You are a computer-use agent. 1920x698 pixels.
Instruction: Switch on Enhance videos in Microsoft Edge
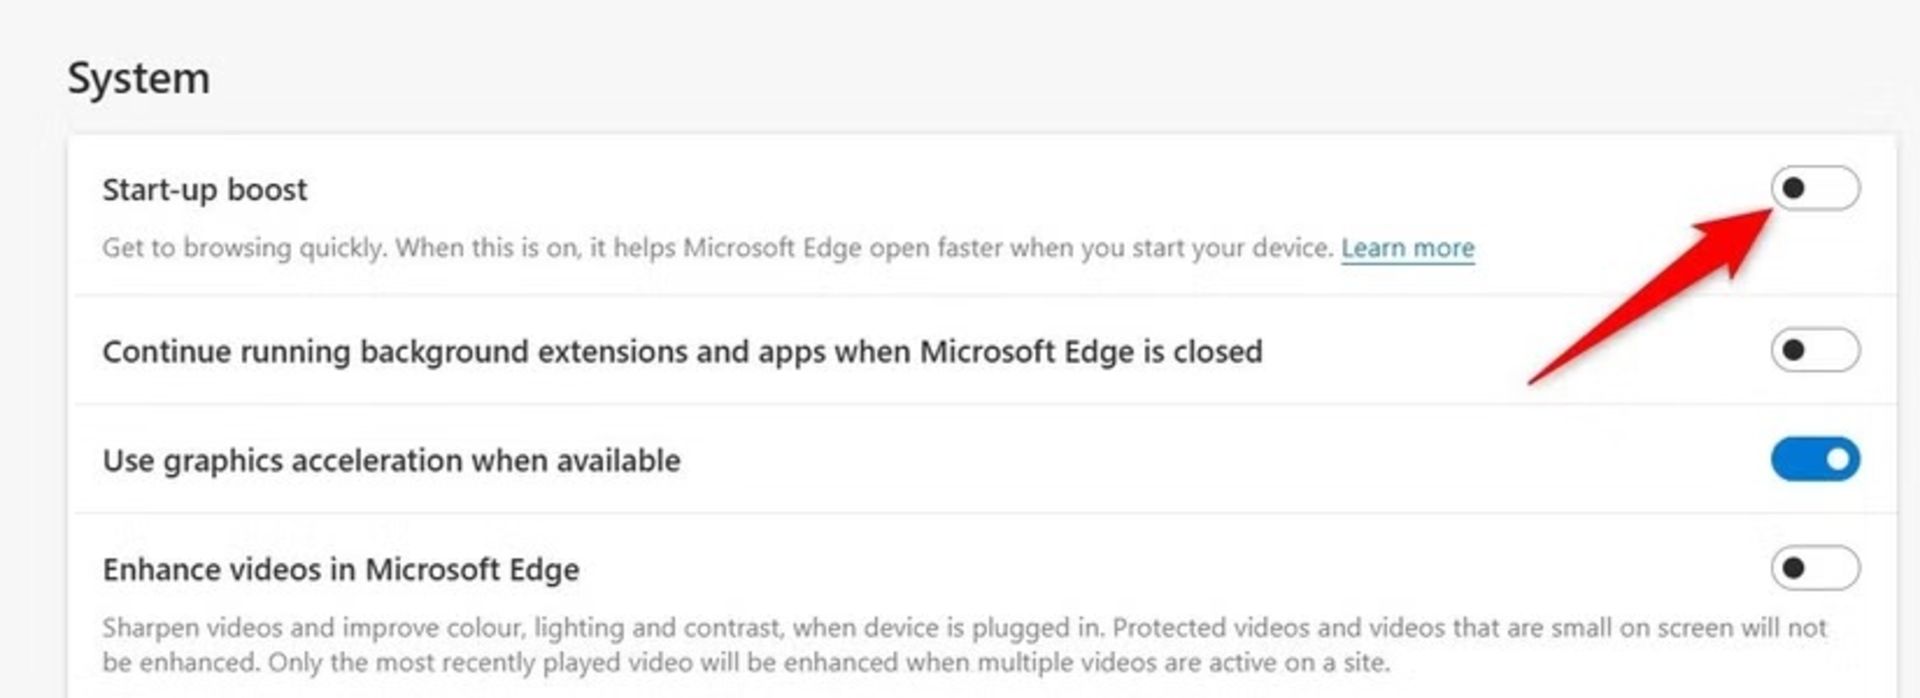point(1815,568)
